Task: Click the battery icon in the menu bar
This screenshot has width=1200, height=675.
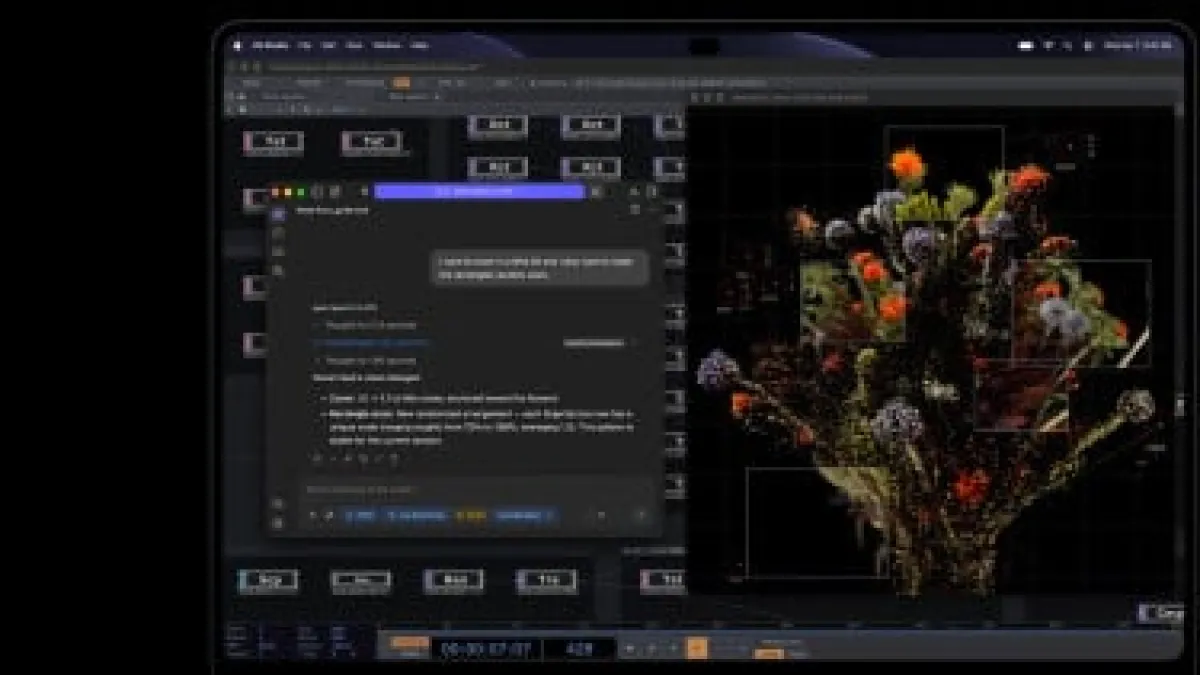Action: (x=1025, y=45)
